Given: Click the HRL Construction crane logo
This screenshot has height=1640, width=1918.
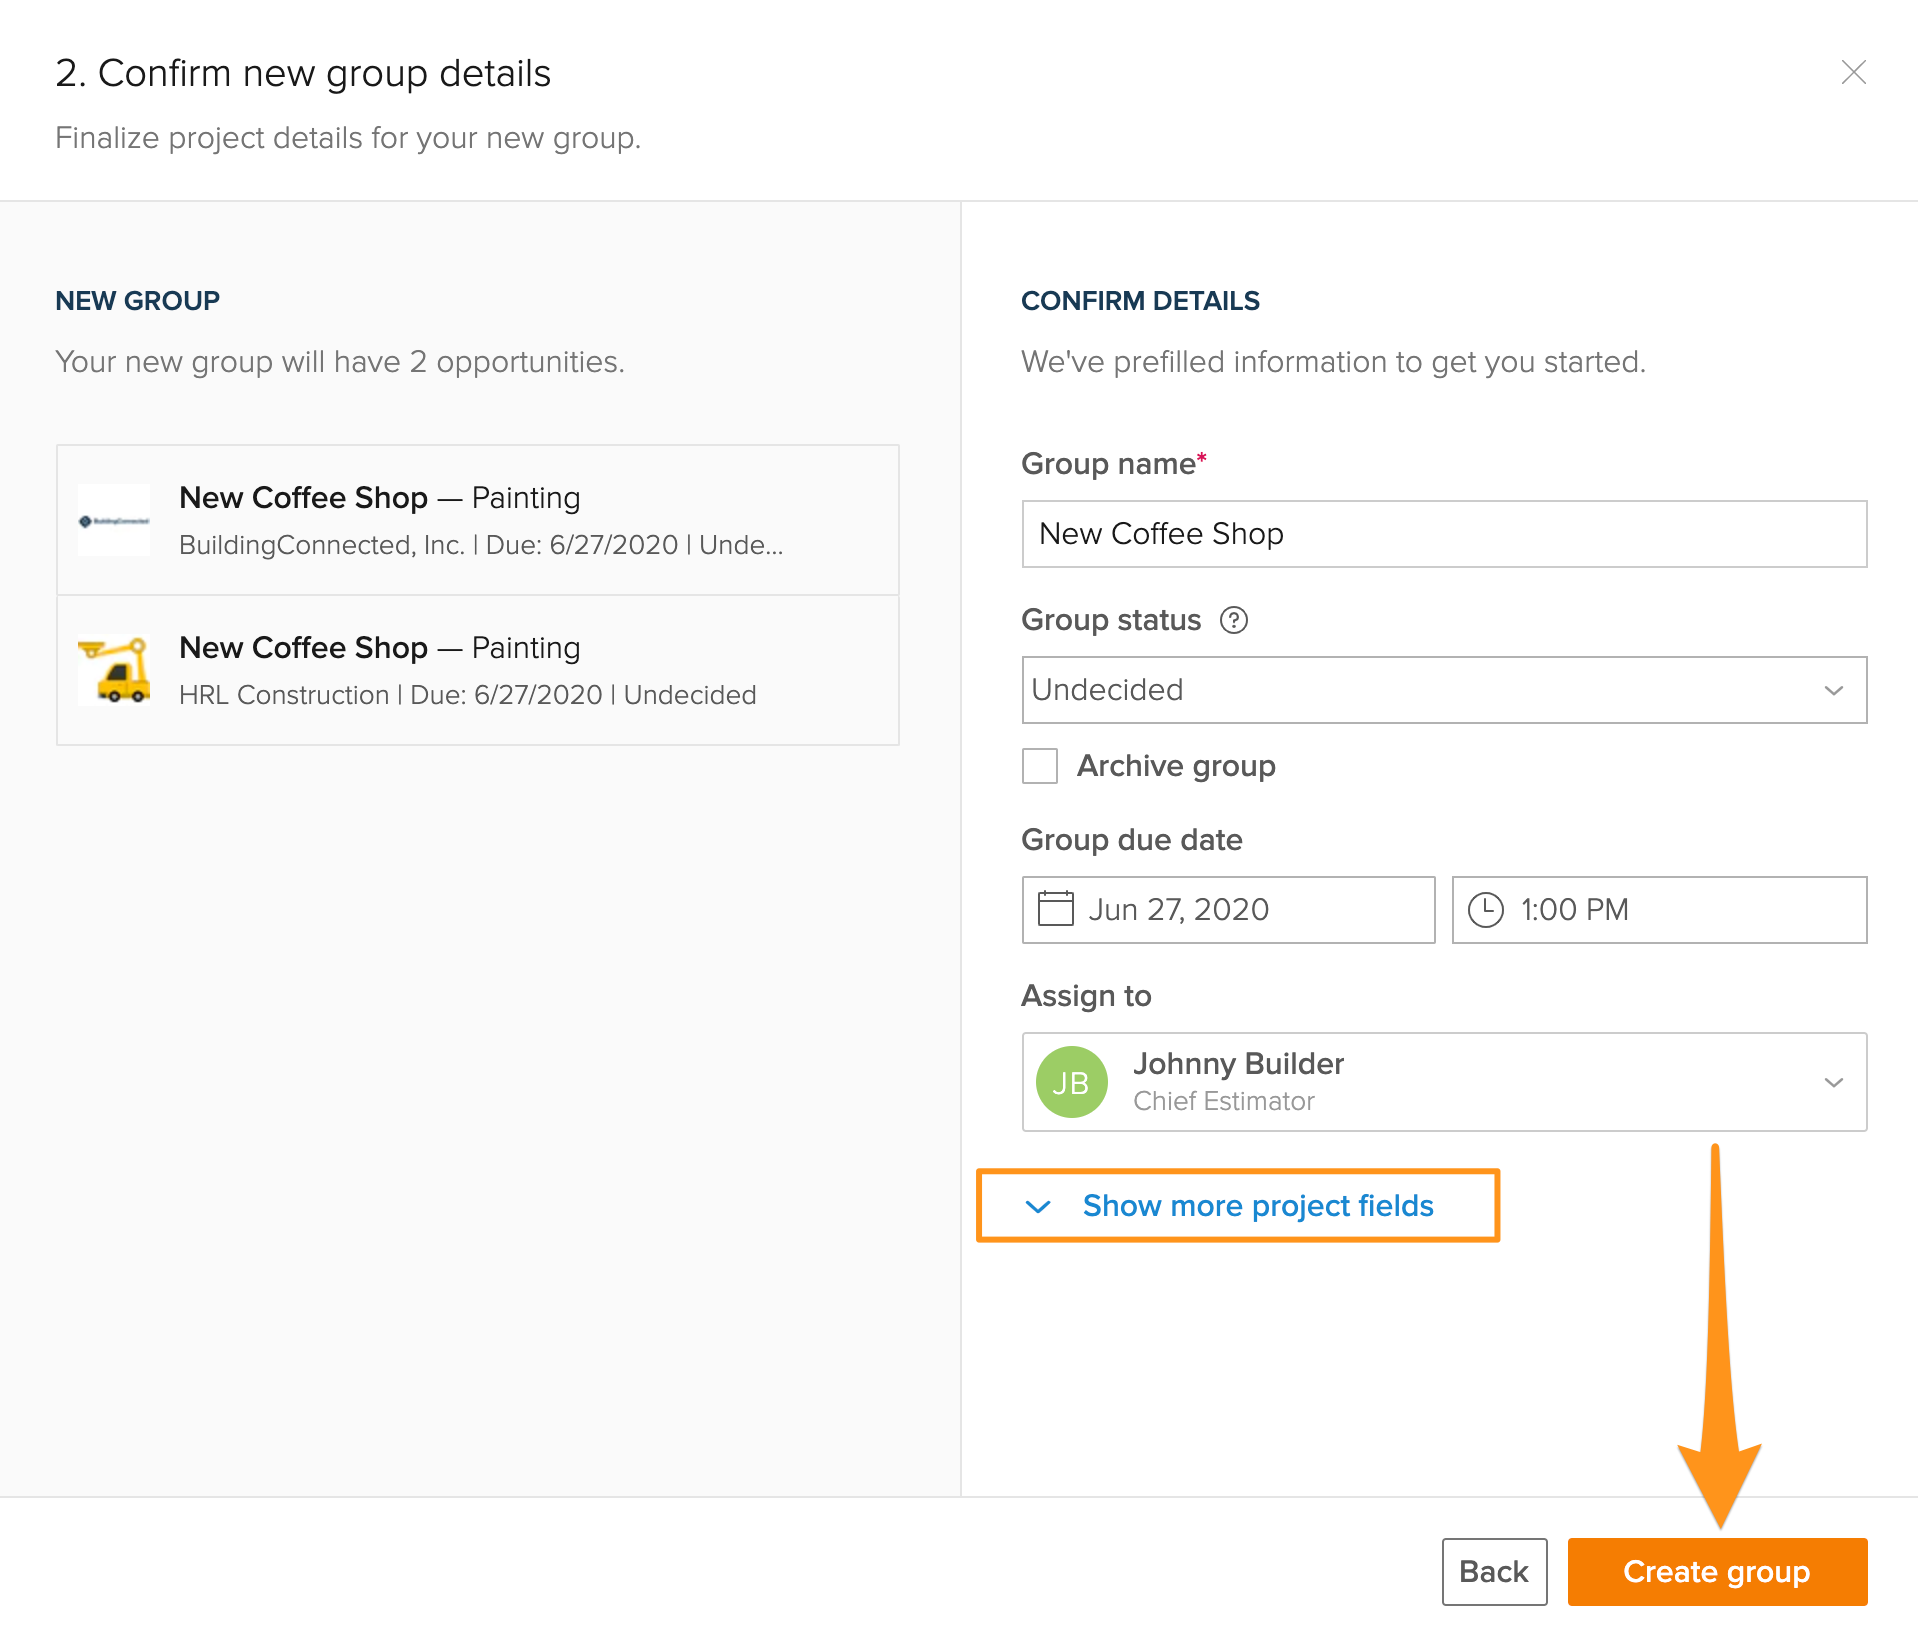Looking at the screenshot, I should click(114, 670).
